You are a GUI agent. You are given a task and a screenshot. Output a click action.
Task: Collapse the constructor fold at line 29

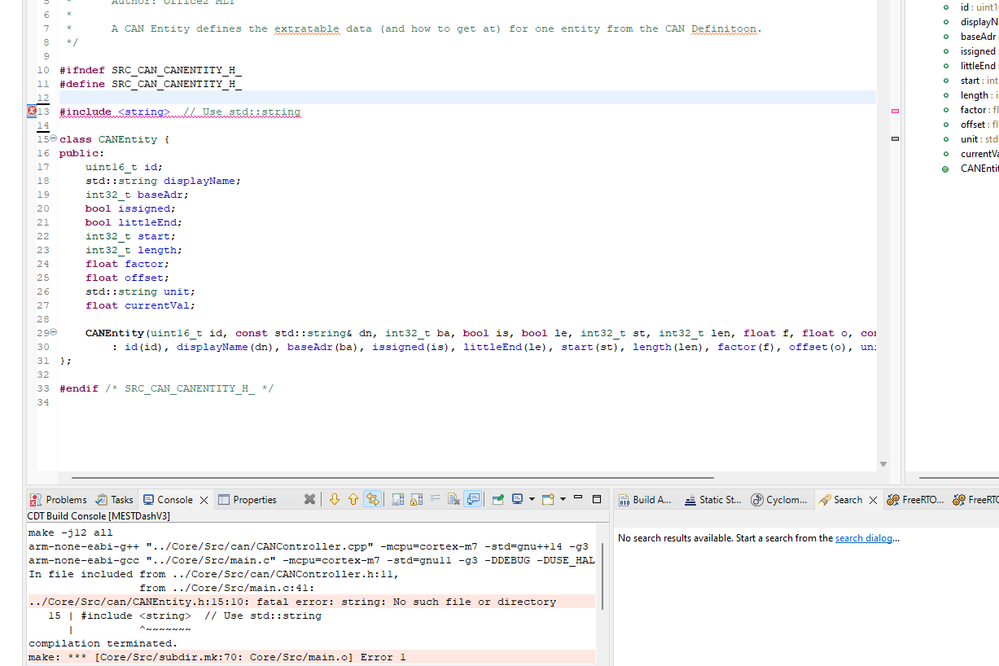click(x=53, y=332)
